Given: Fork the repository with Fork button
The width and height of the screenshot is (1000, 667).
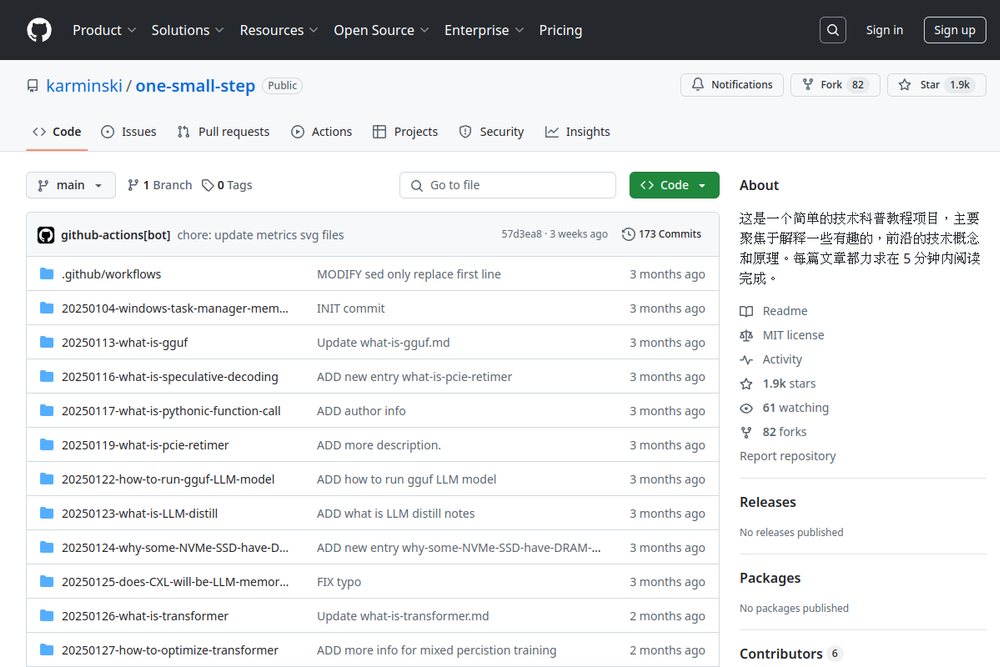Looking at the screenshot, I should pyautogui.click(x=835, y=85).
